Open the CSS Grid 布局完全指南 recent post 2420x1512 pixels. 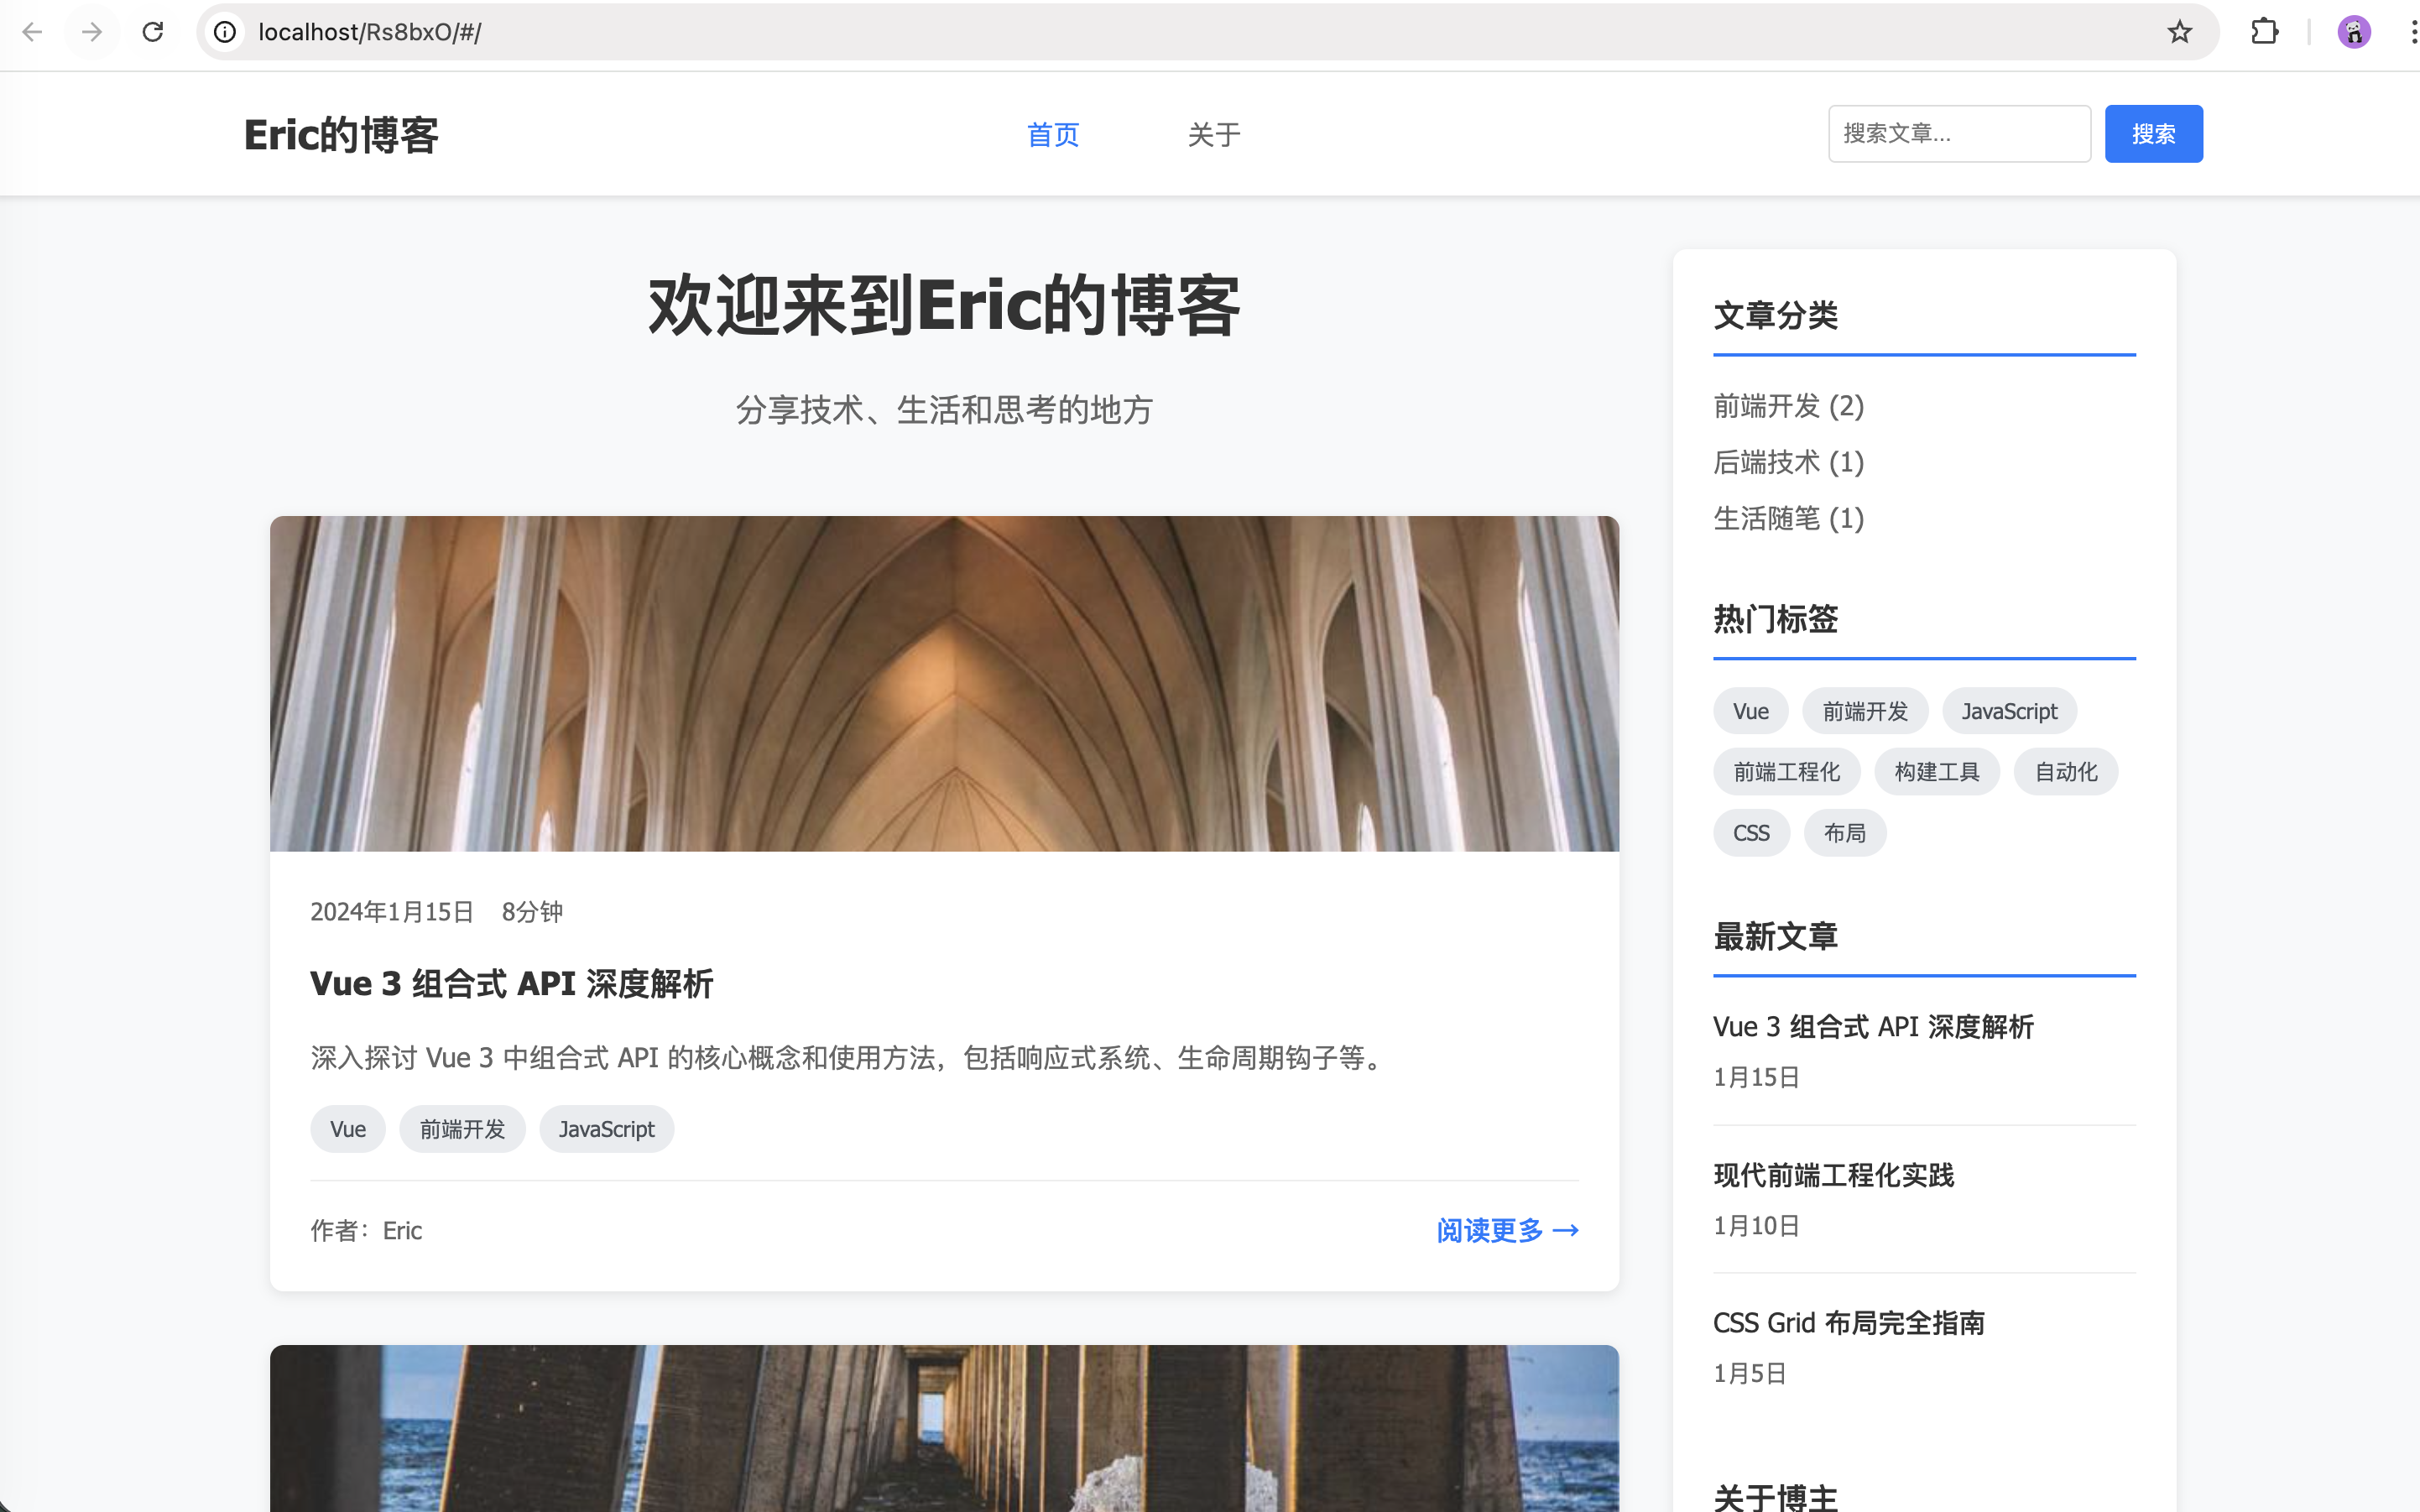point(1848,1322)
